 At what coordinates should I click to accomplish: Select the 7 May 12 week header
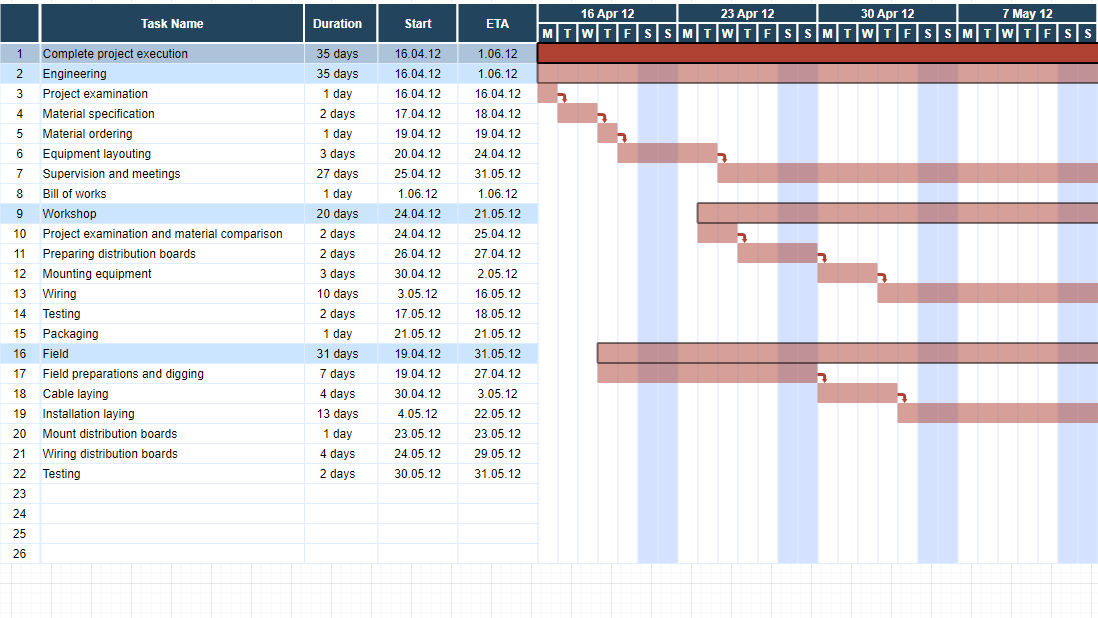tap(1027, 13)
